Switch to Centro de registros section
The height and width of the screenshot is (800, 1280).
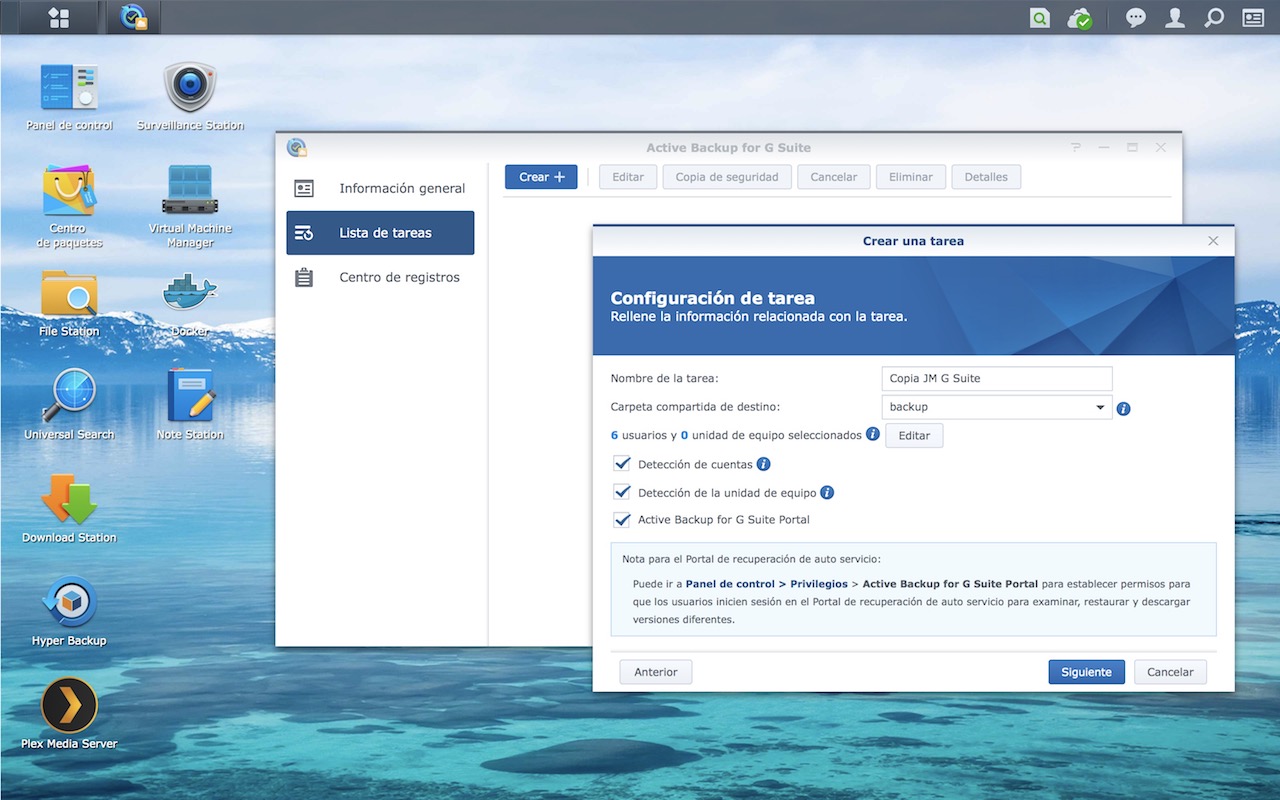tap(380, 277)
